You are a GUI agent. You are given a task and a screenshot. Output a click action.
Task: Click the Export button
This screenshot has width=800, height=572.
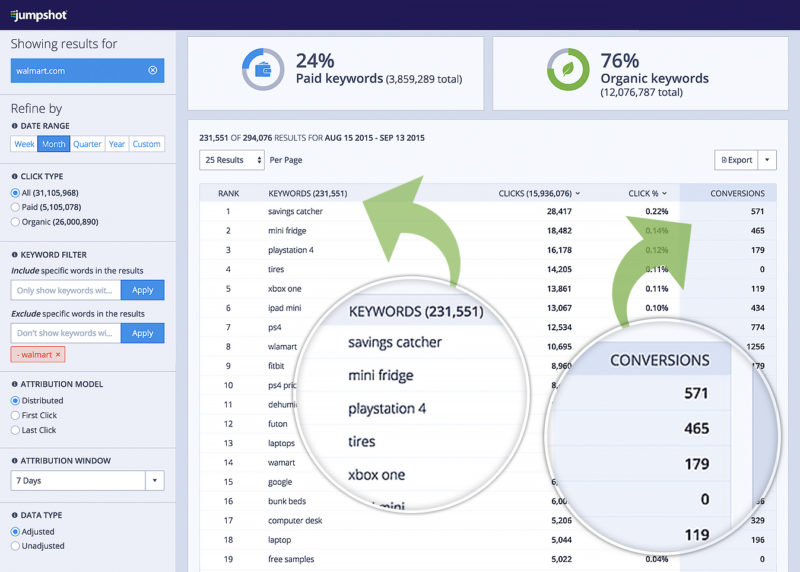(736, 160)
